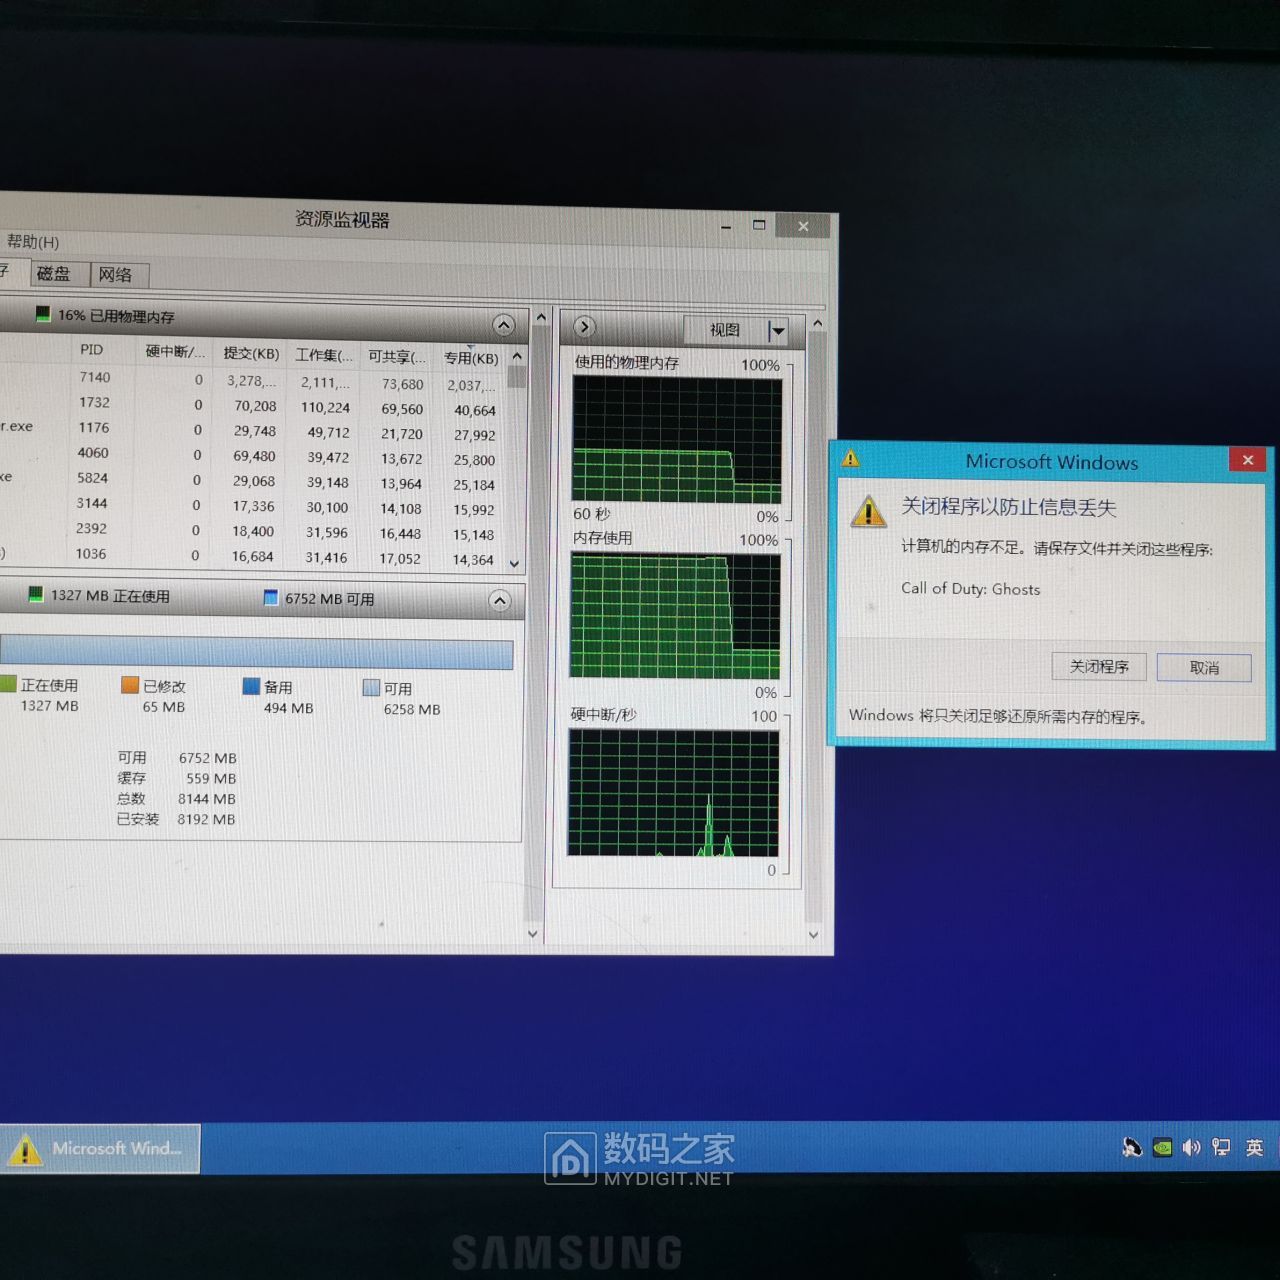
Task: Click the black-and-white tray icon left of NVIDIA
Action: [1132, 1148]
